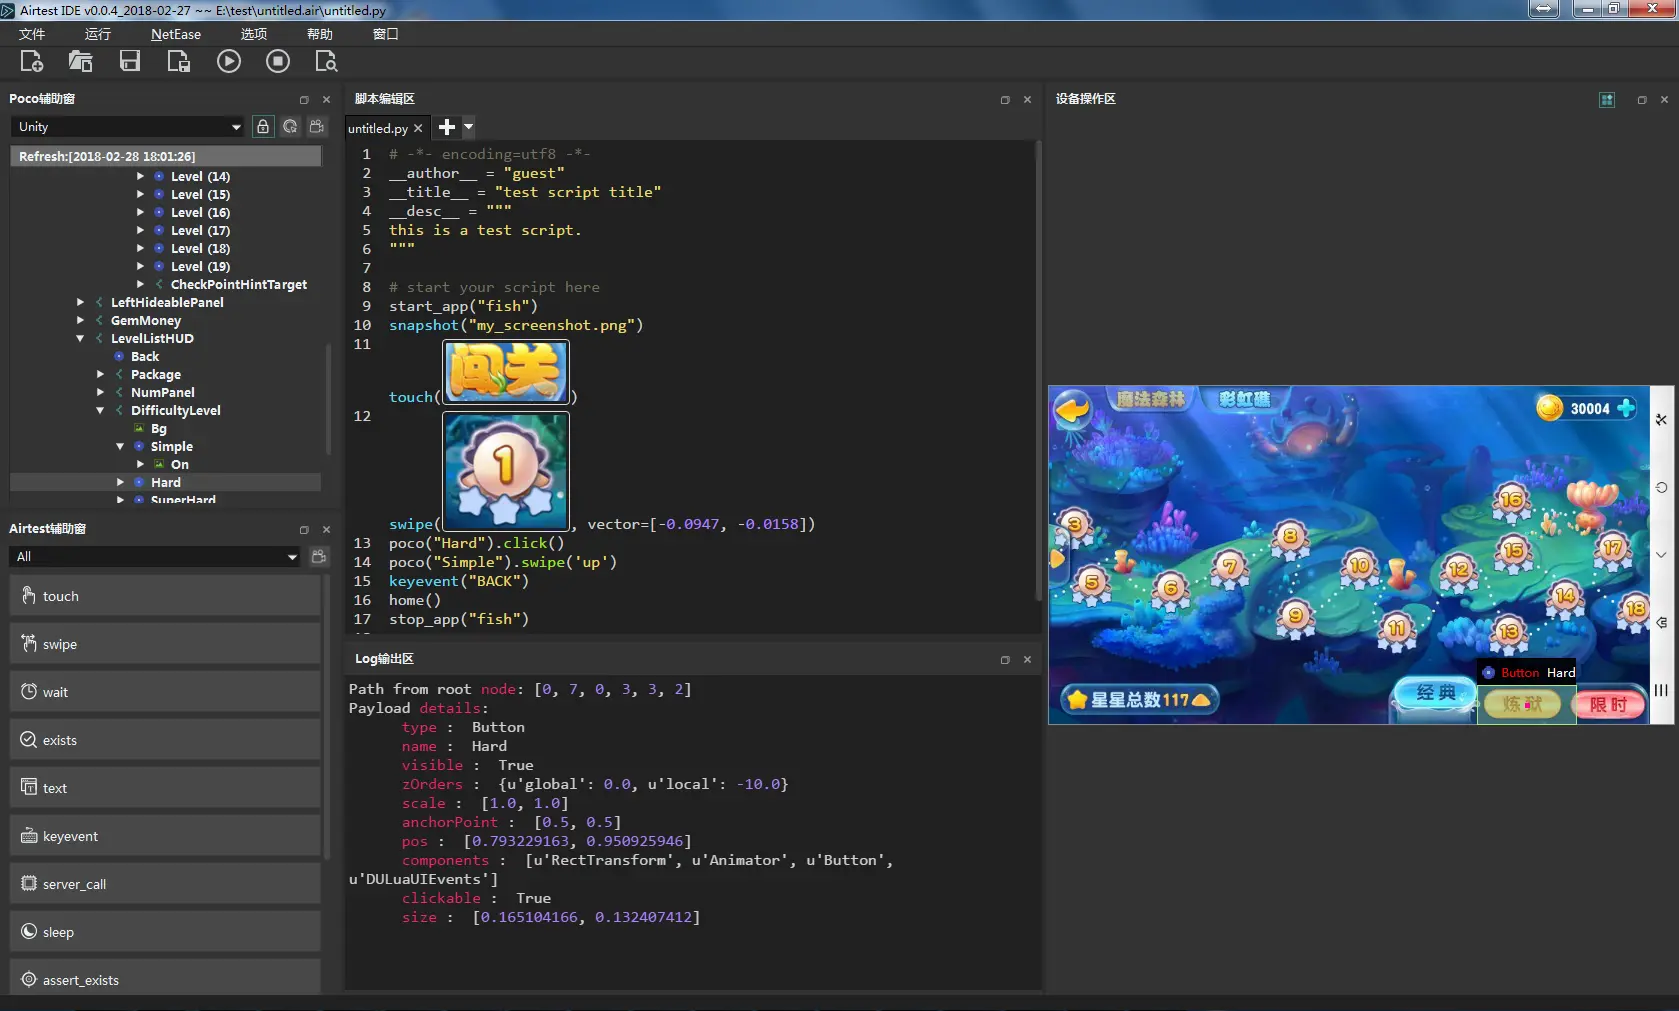Insert a touch action from Airtest panel
Screen dimensions: 1679x1011
pos(164,596)
